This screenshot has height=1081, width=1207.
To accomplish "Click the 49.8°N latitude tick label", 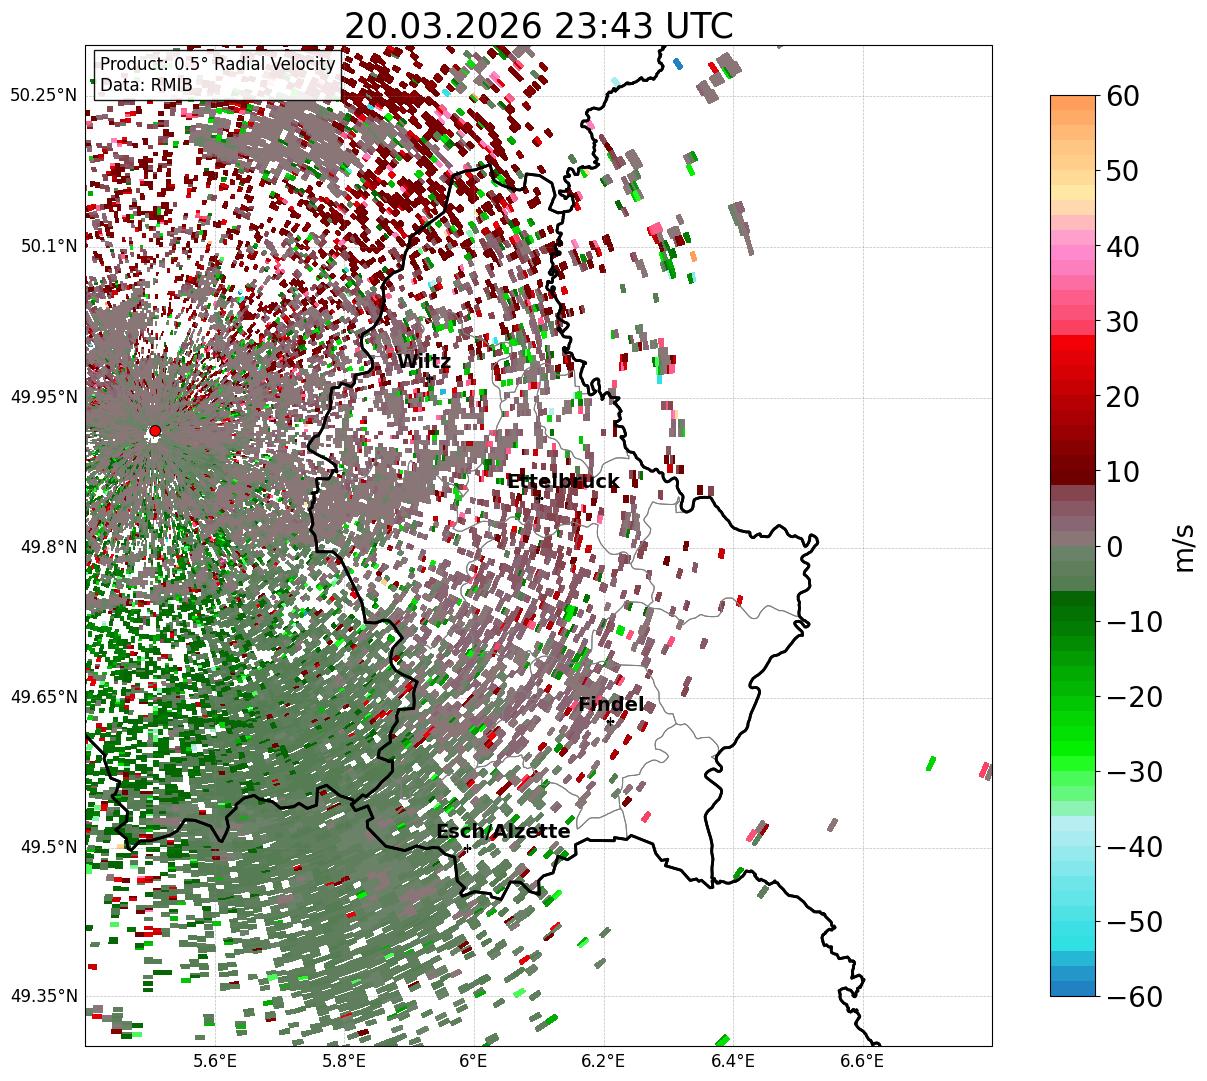I will [49, 547].
